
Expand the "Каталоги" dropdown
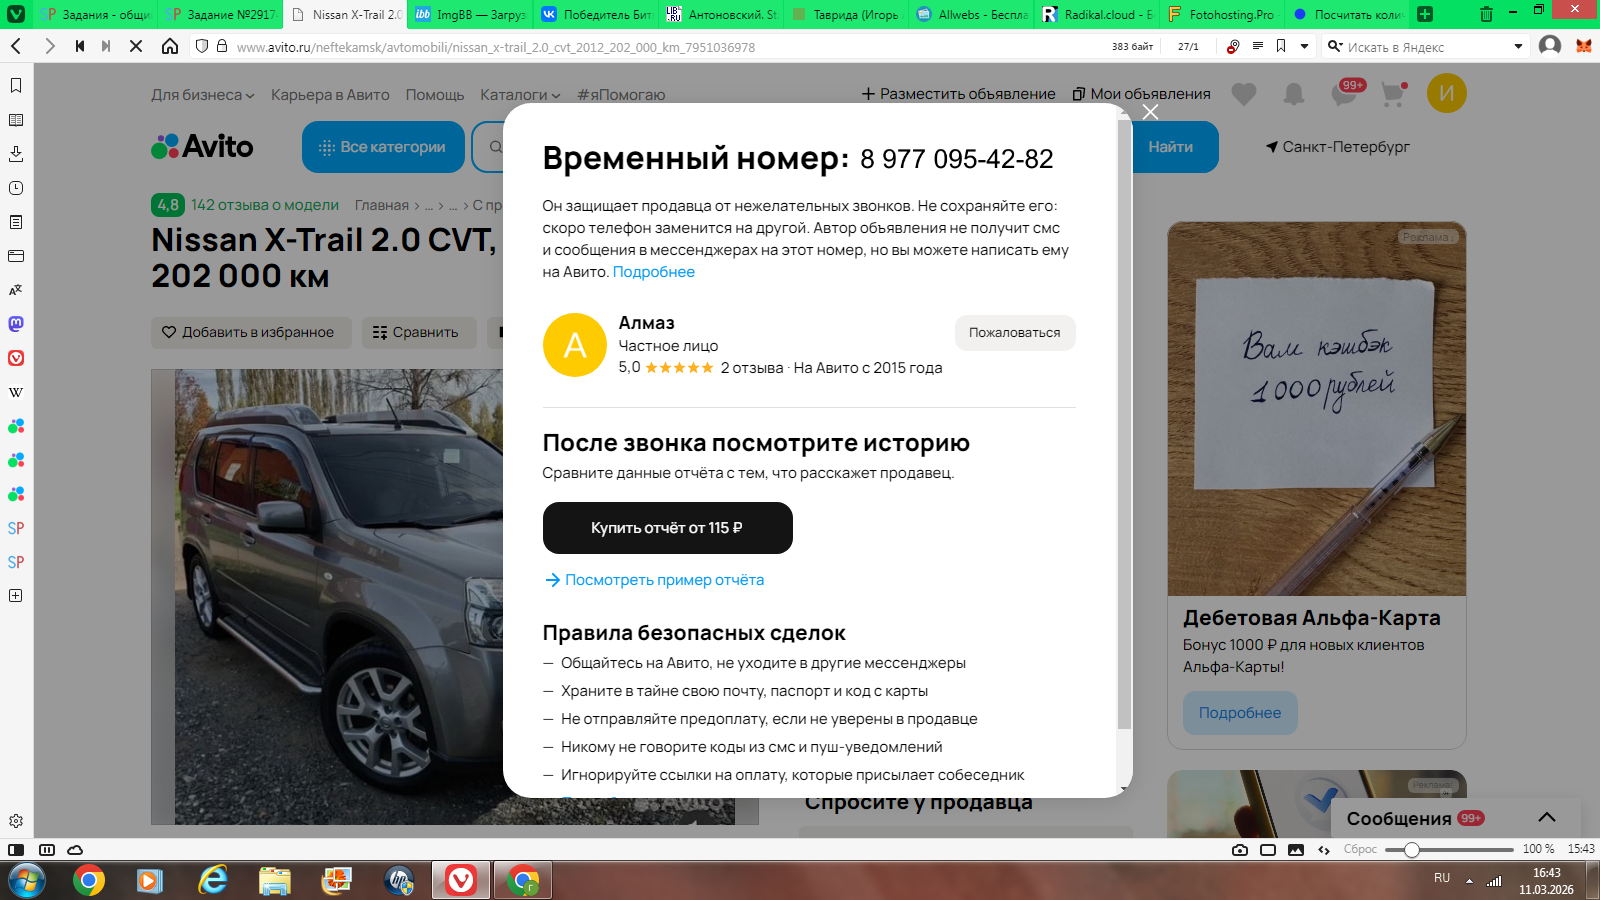[520, 95]
